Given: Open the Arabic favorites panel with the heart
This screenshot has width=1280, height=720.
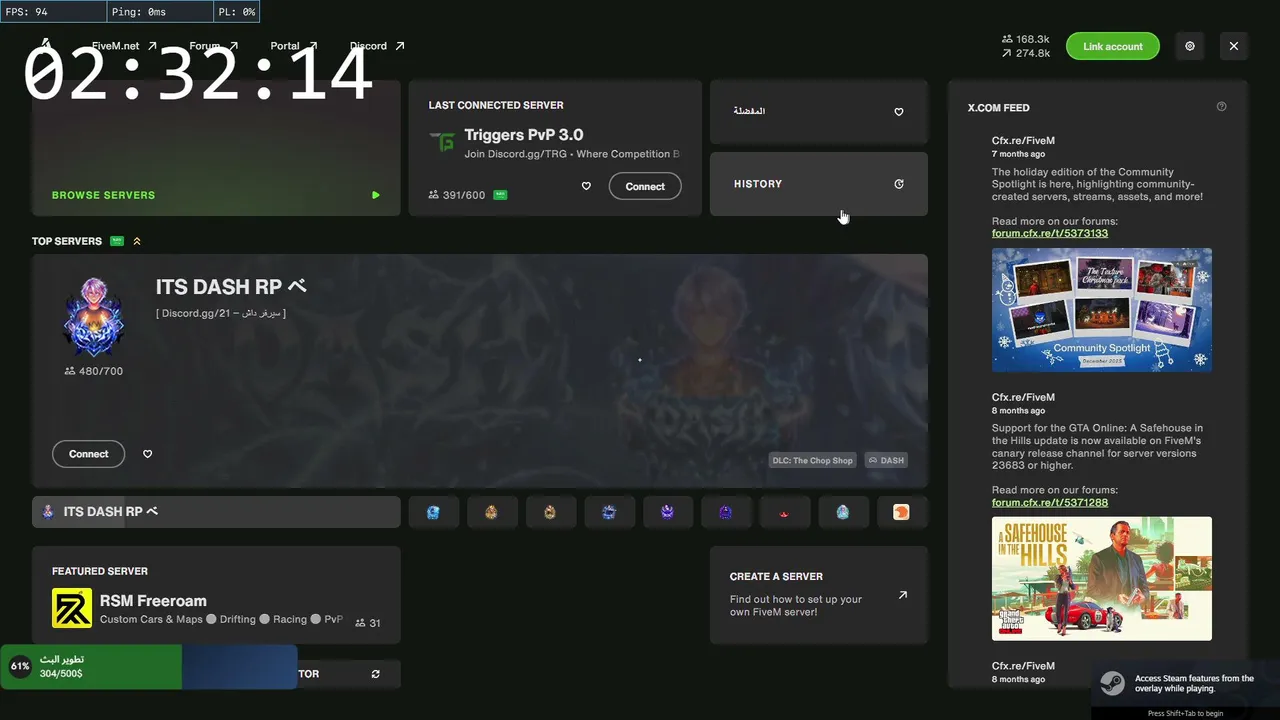Looking at the screenshot, I should point(819,112).
